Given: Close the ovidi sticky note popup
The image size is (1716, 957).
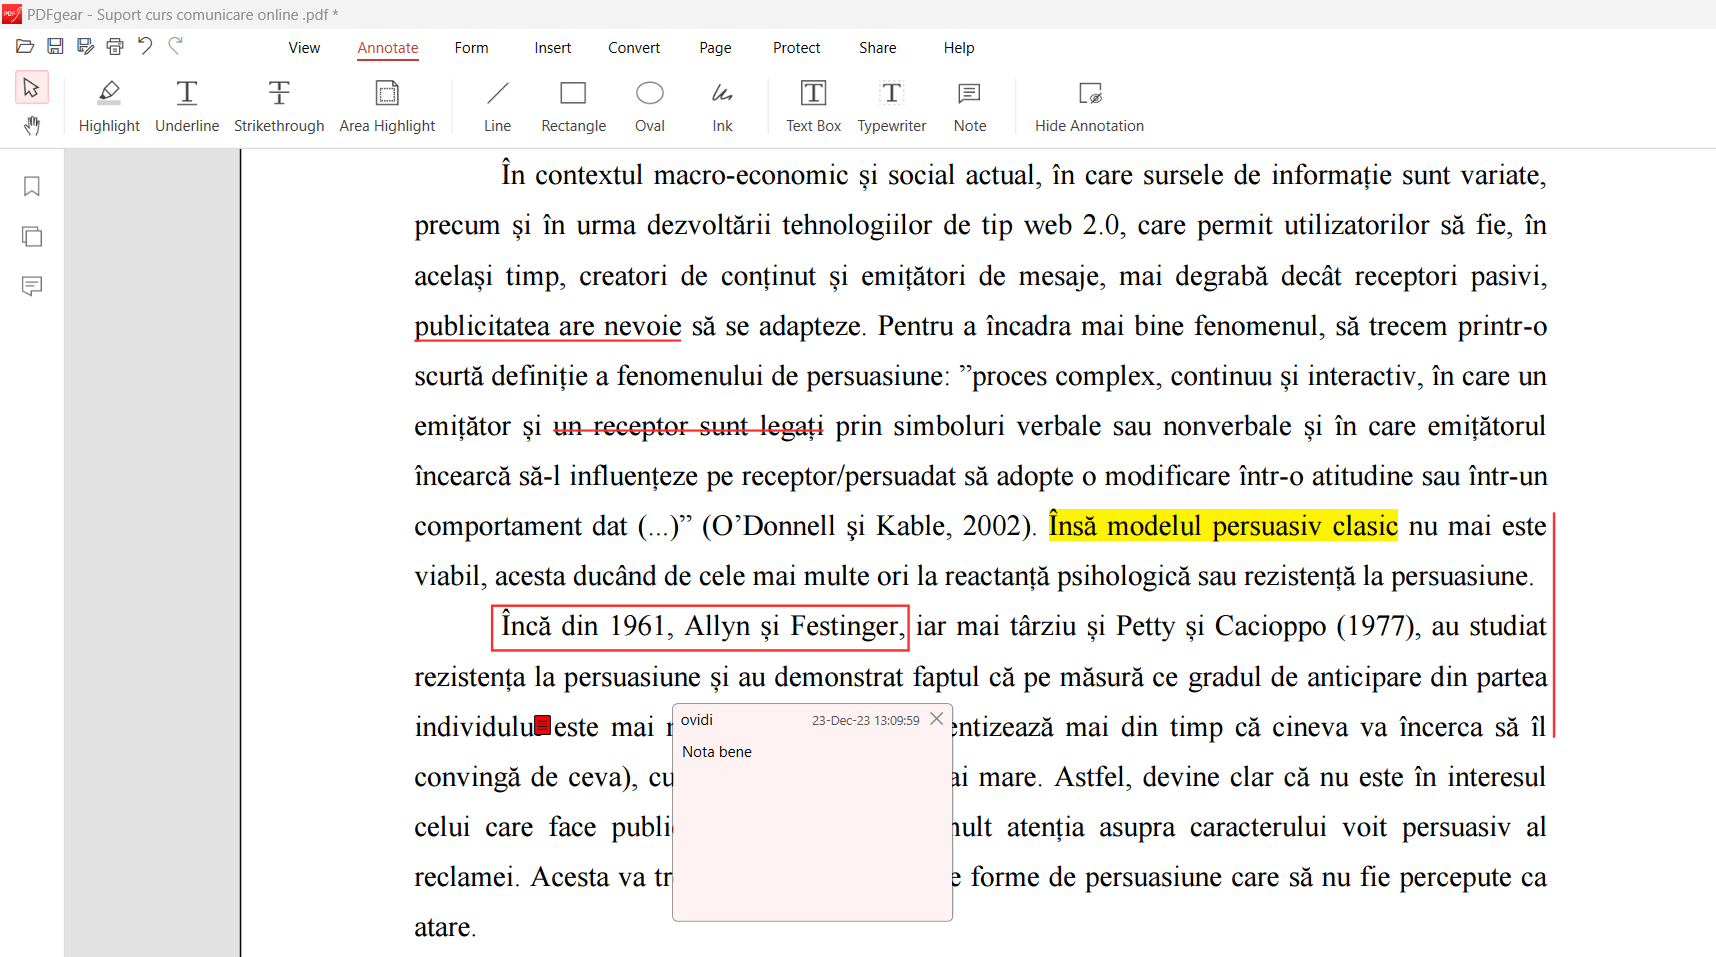Looking at the screenshot, I should [x=936, y=718].
